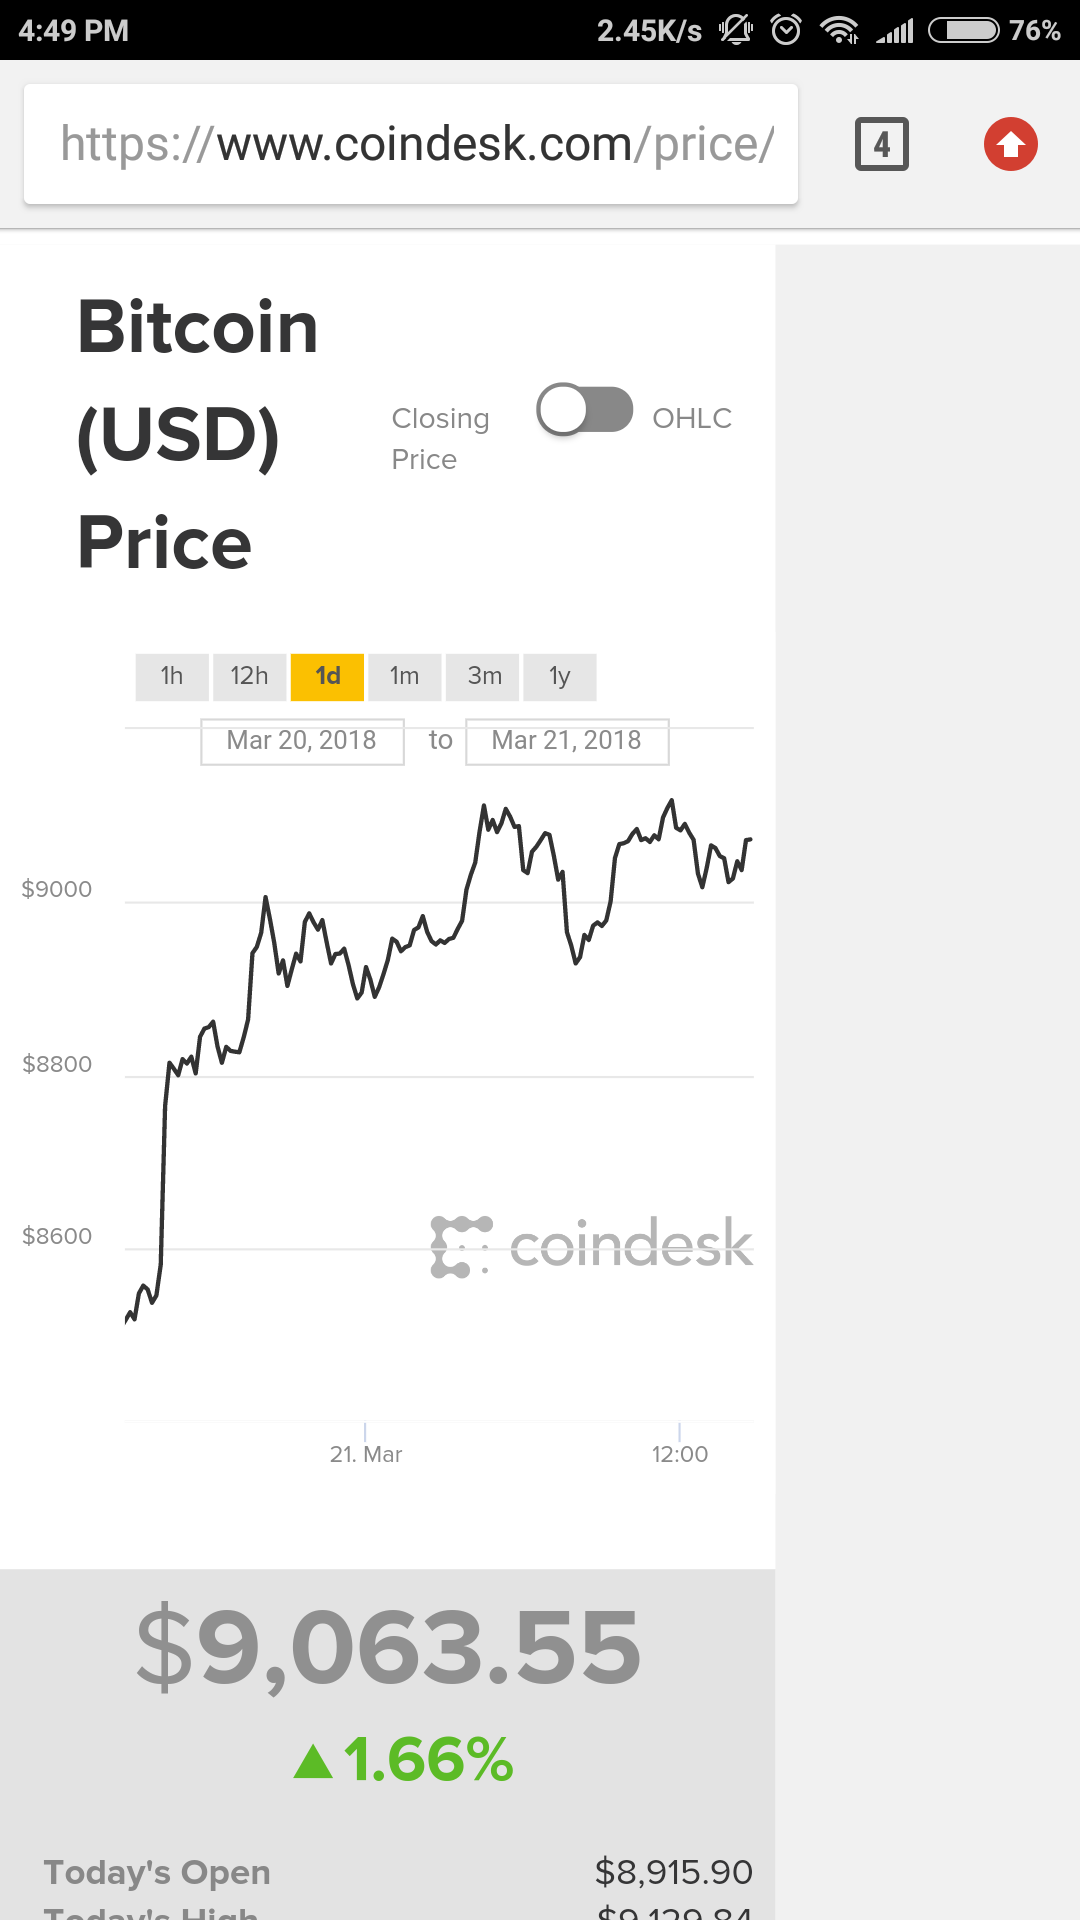Viewport: 1080px width, 1920px height.
Task: Select the 1y chart range
Action: click(560, 677)
